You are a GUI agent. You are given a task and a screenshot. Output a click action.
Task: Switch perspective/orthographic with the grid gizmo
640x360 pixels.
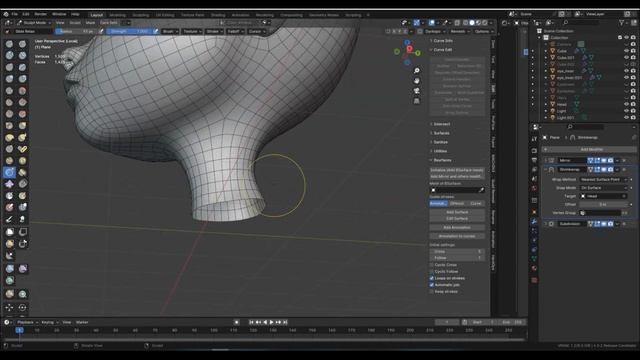pos(416,101)
